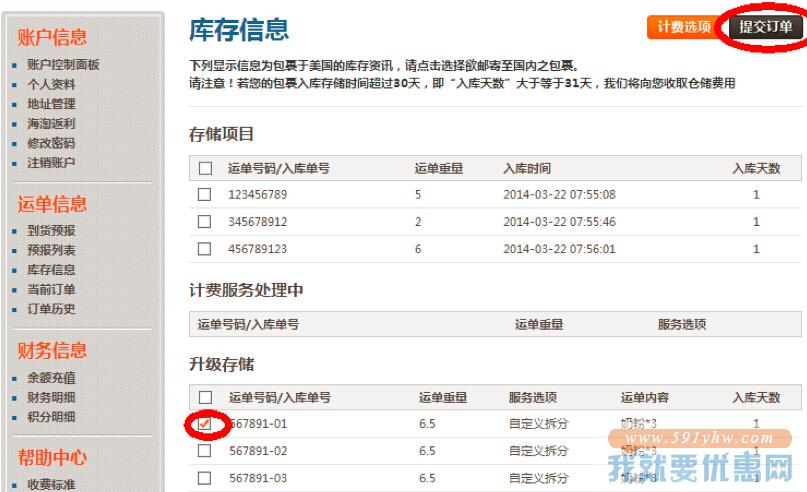
Task: Click the 账户信息 sidebar heading
Action: pos(52,37)
